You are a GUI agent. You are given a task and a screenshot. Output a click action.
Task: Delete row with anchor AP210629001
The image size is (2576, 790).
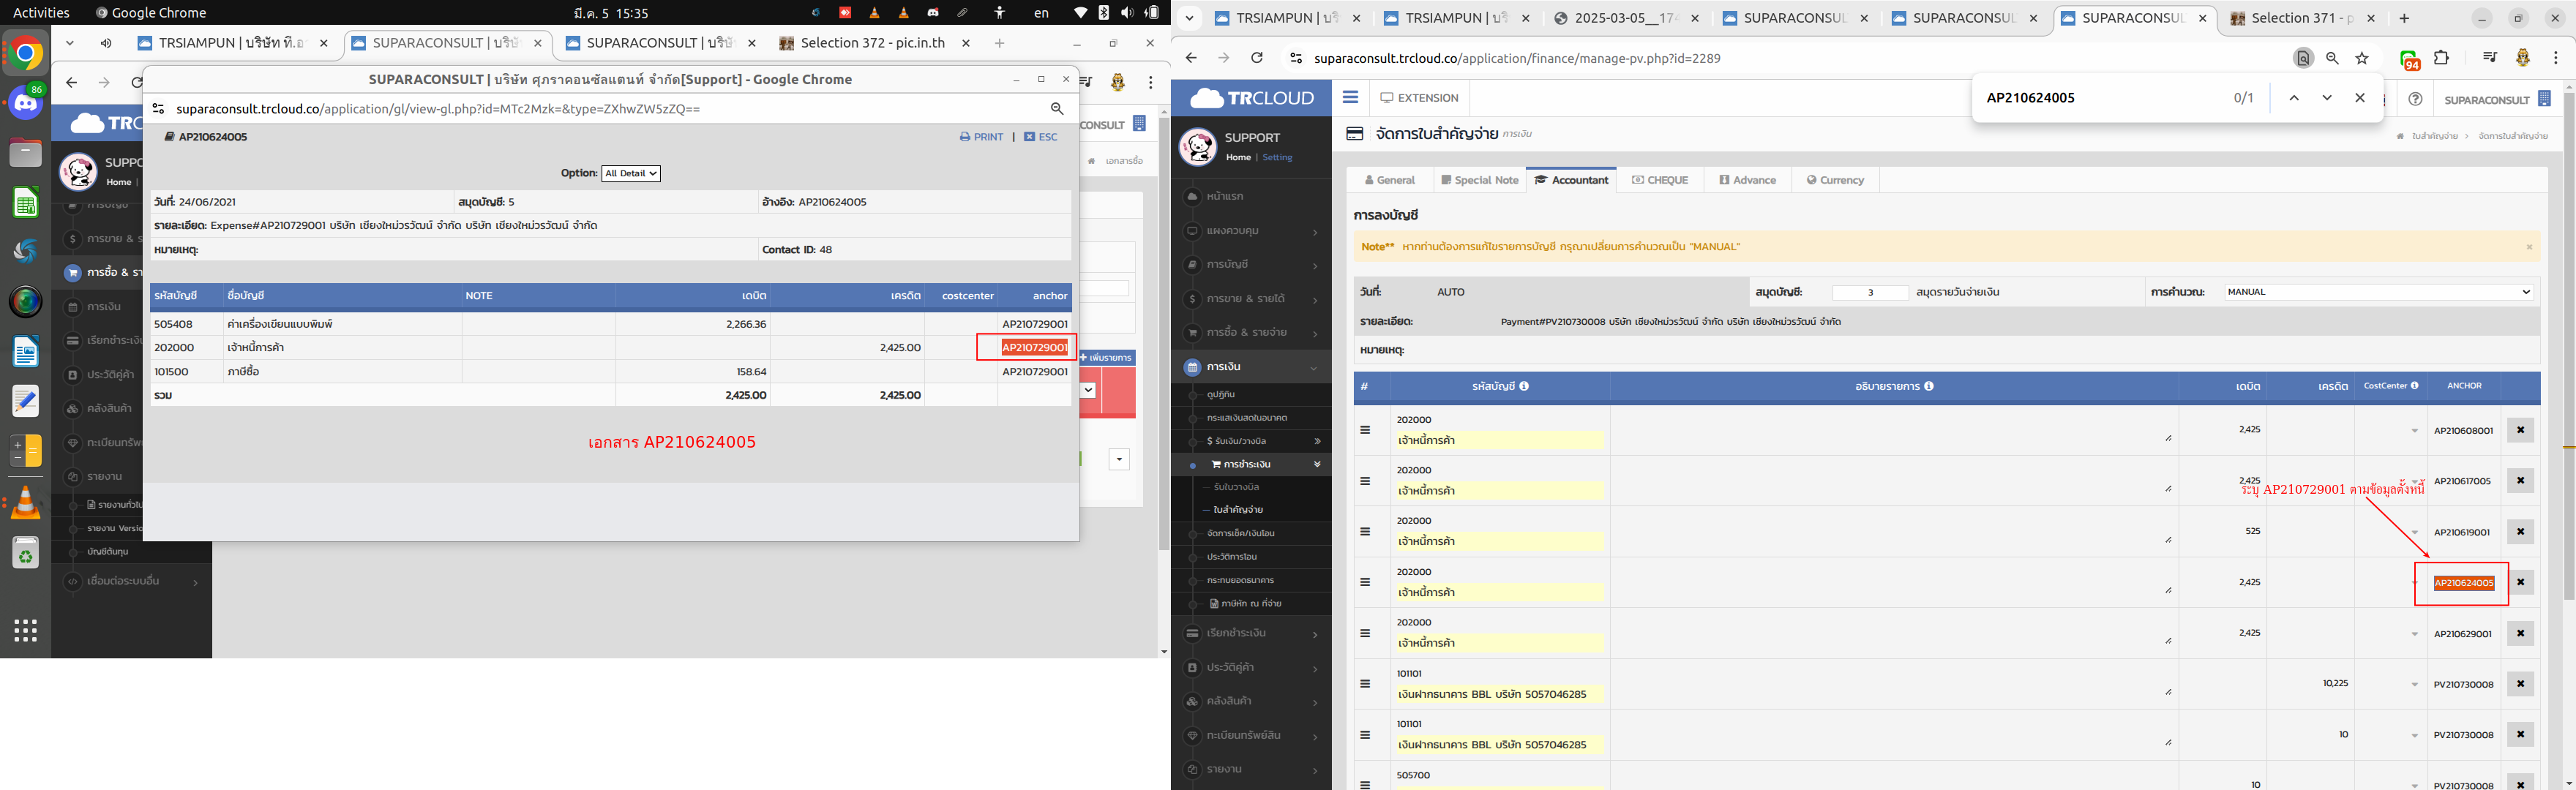coord(2520,633)
